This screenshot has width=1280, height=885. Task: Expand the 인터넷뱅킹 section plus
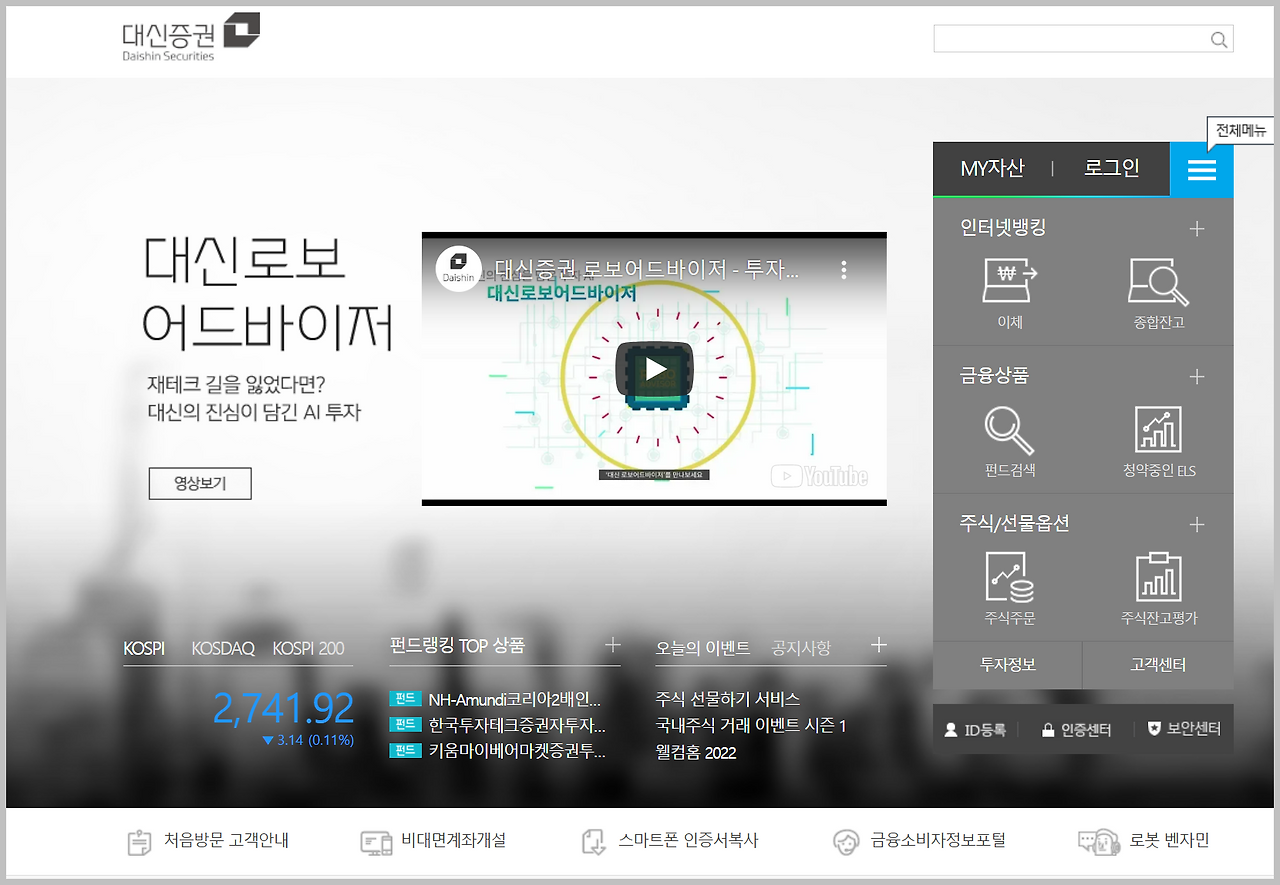1196,229
